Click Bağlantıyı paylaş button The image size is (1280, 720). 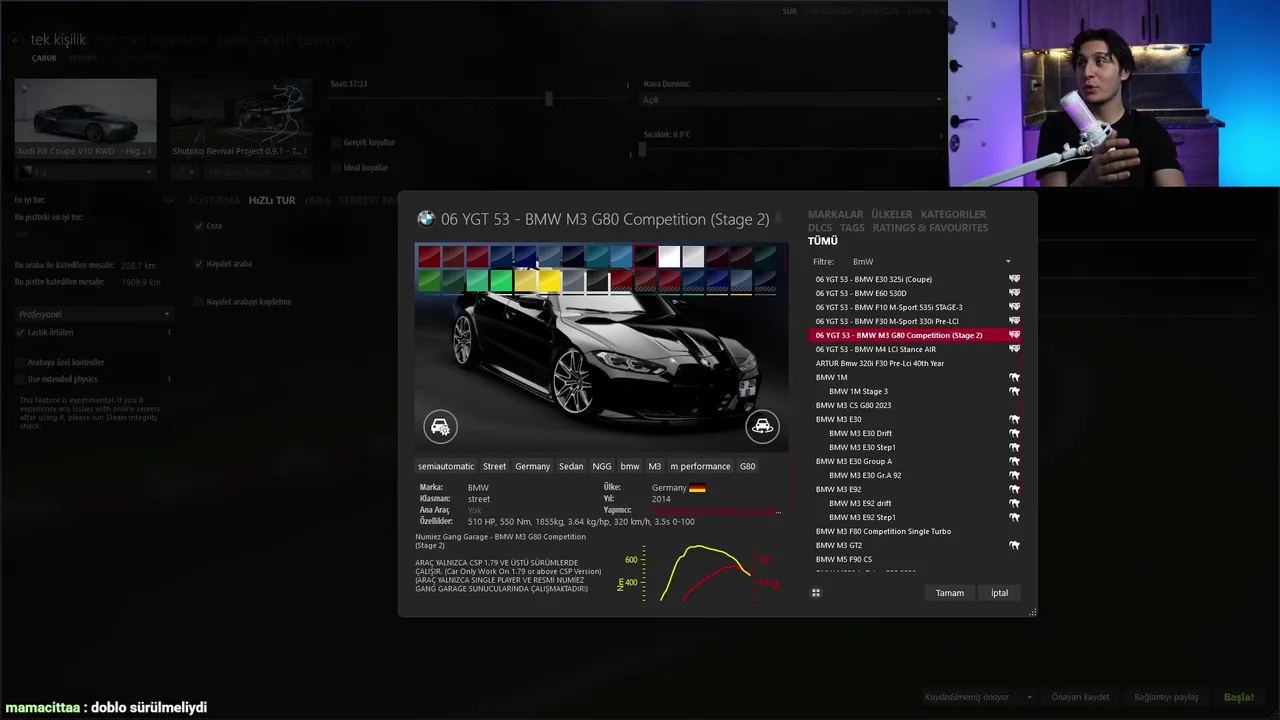1166,697
